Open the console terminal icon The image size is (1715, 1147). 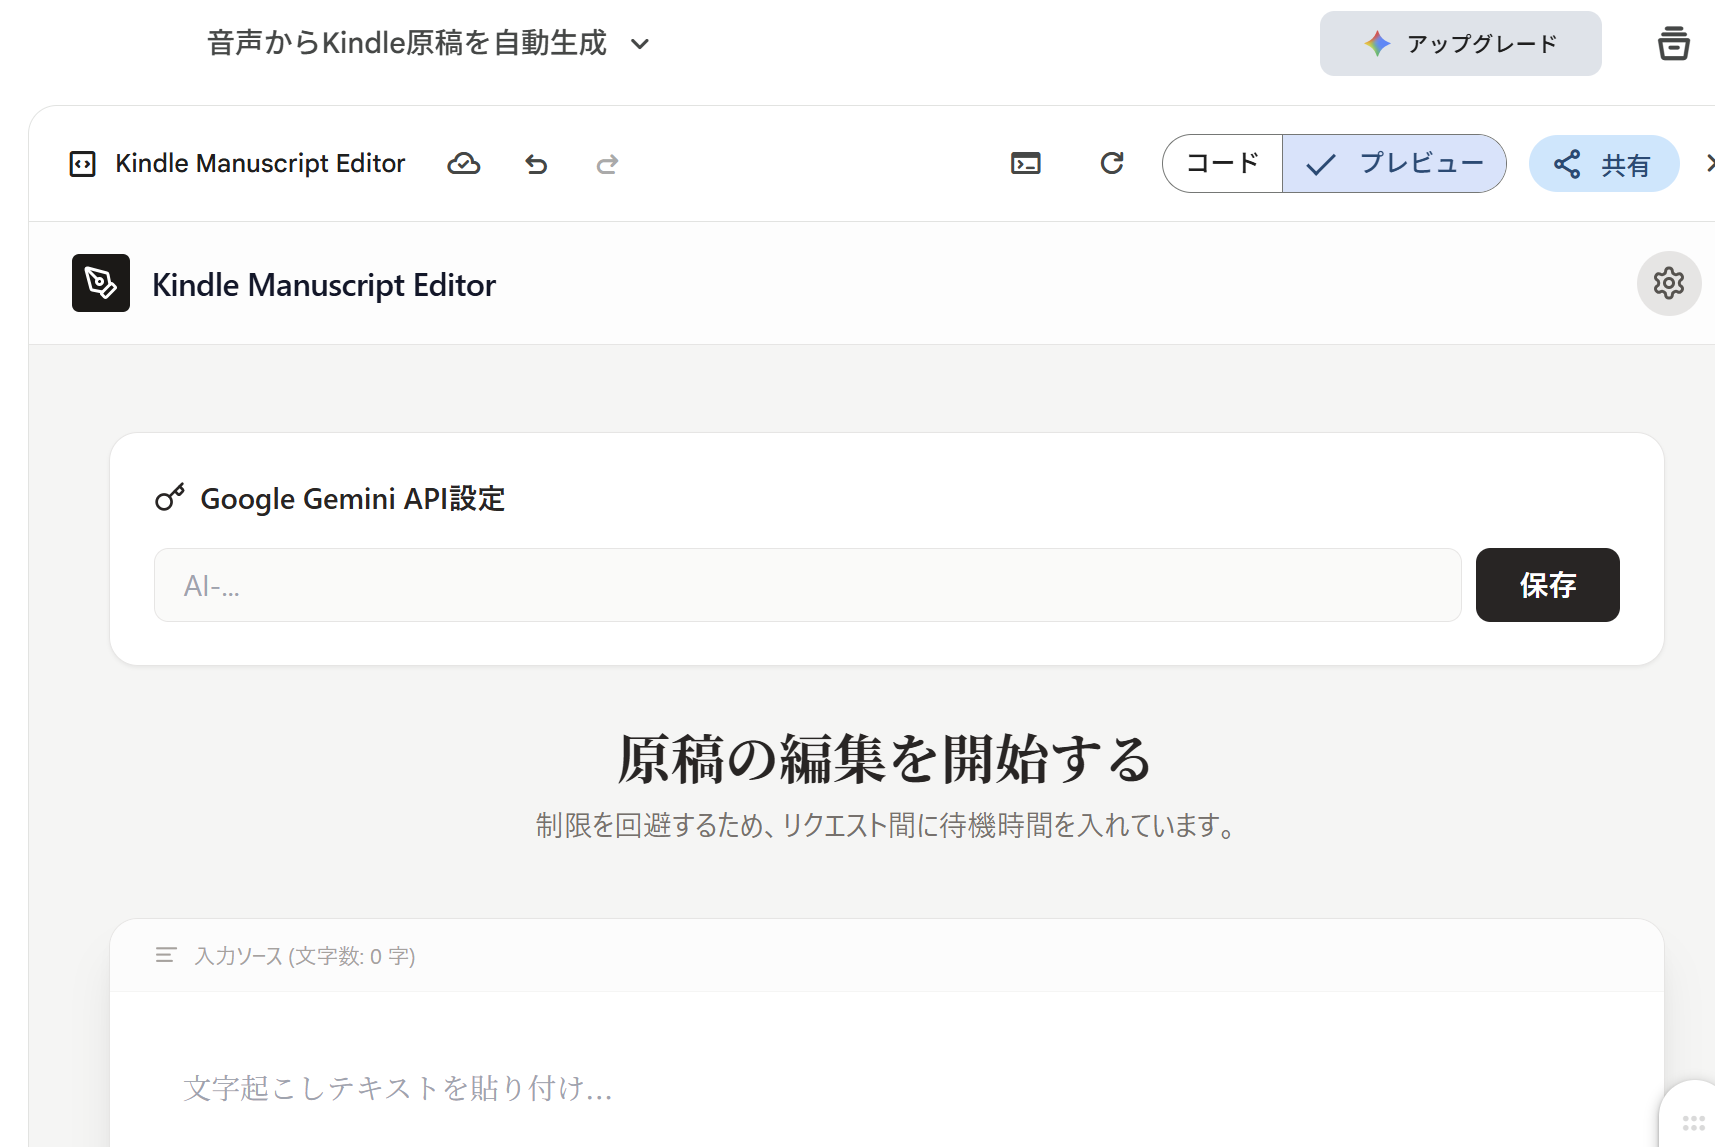[x=1026, y=164]
